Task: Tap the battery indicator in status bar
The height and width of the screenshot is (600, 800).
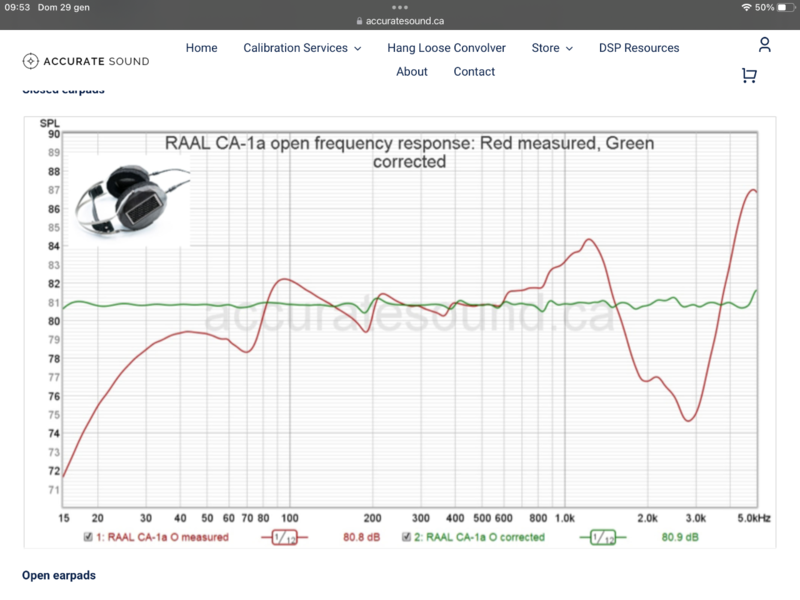Action: [780, 7]
